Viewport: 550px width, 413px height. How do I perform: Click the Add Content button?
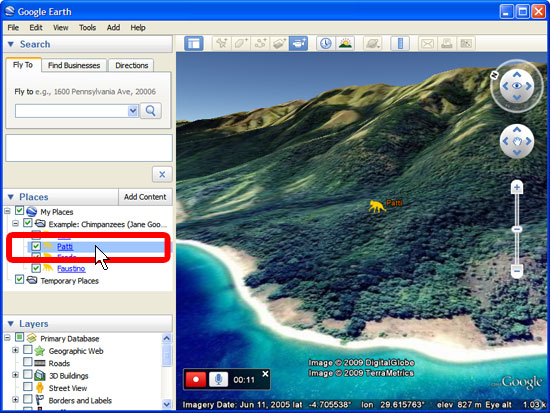pos(145,197)
